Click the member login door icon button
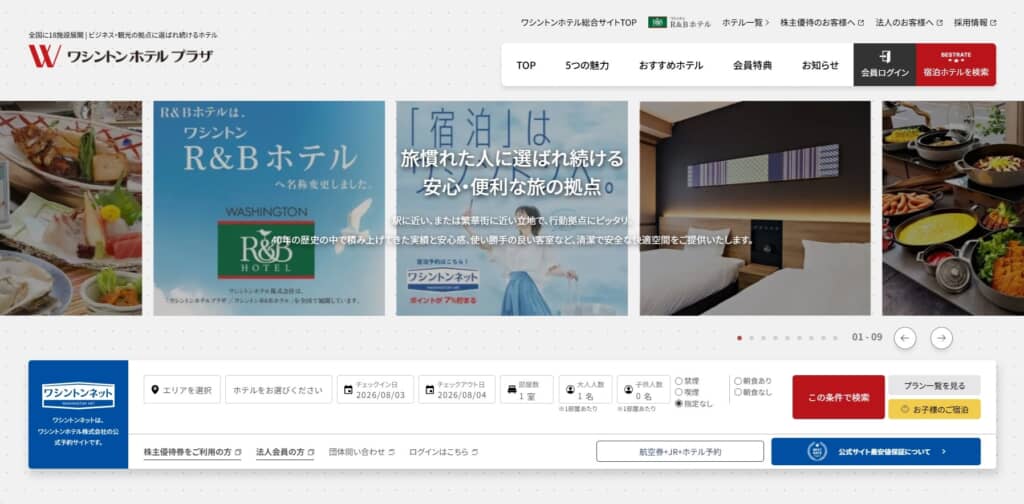The height and width of the screenshot is (504, 1024). 884,65
